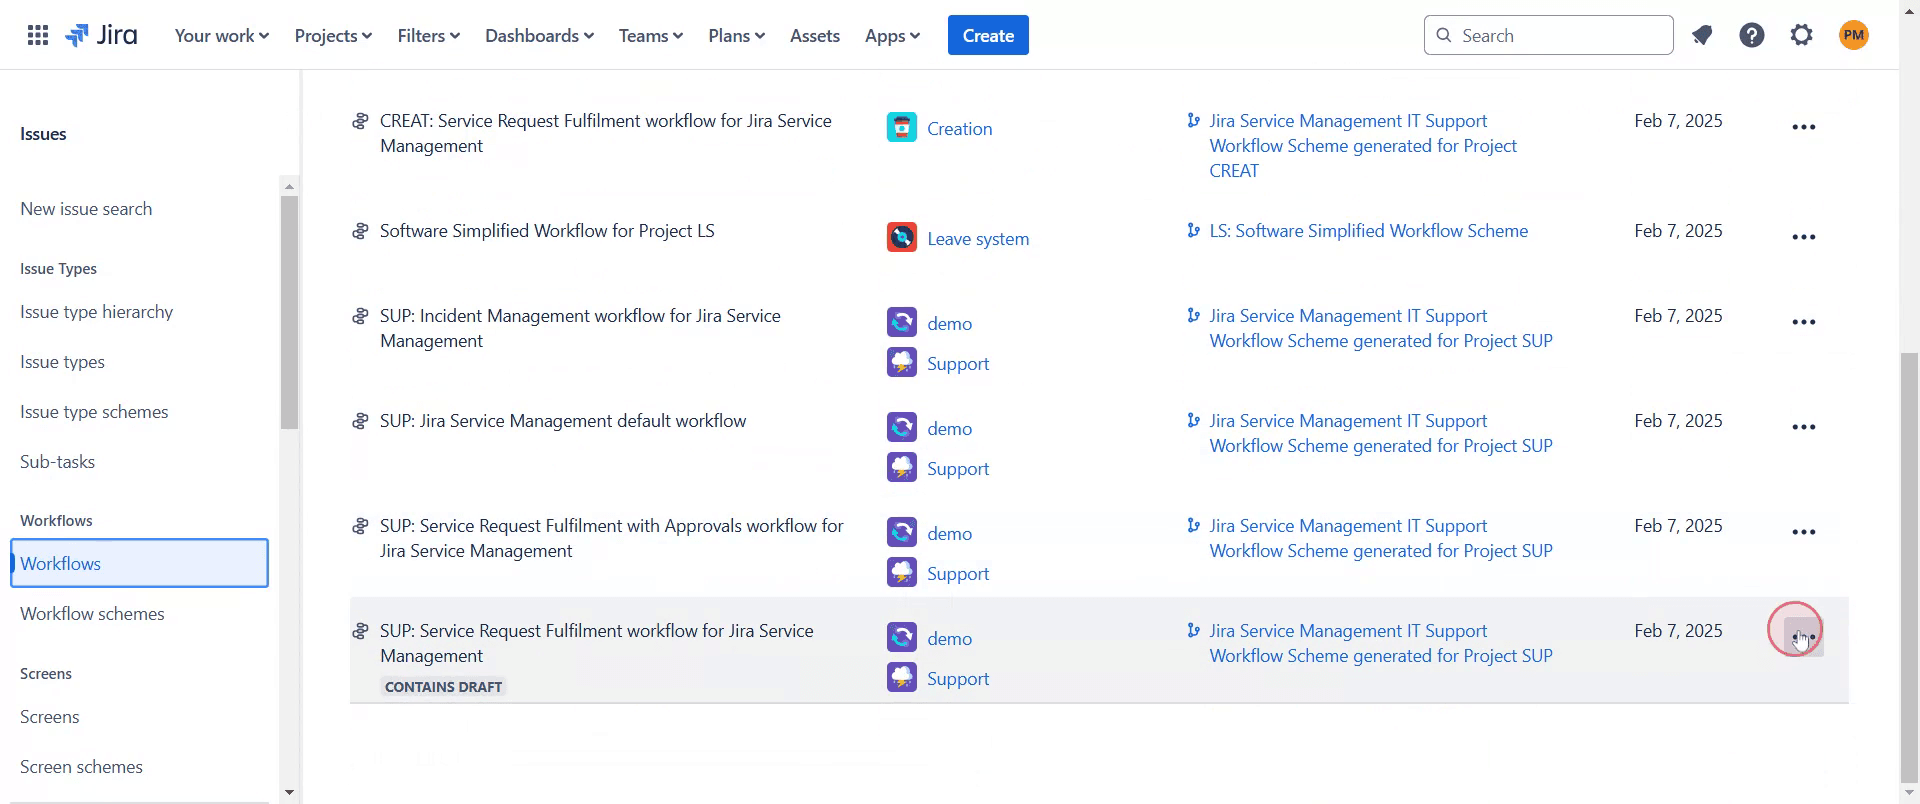The width and height of the screenshot is (1920, 804).
Task: Open more actions for CREAT Service Request workflow
Action: pyautogui.click(x=1804, y=127)
